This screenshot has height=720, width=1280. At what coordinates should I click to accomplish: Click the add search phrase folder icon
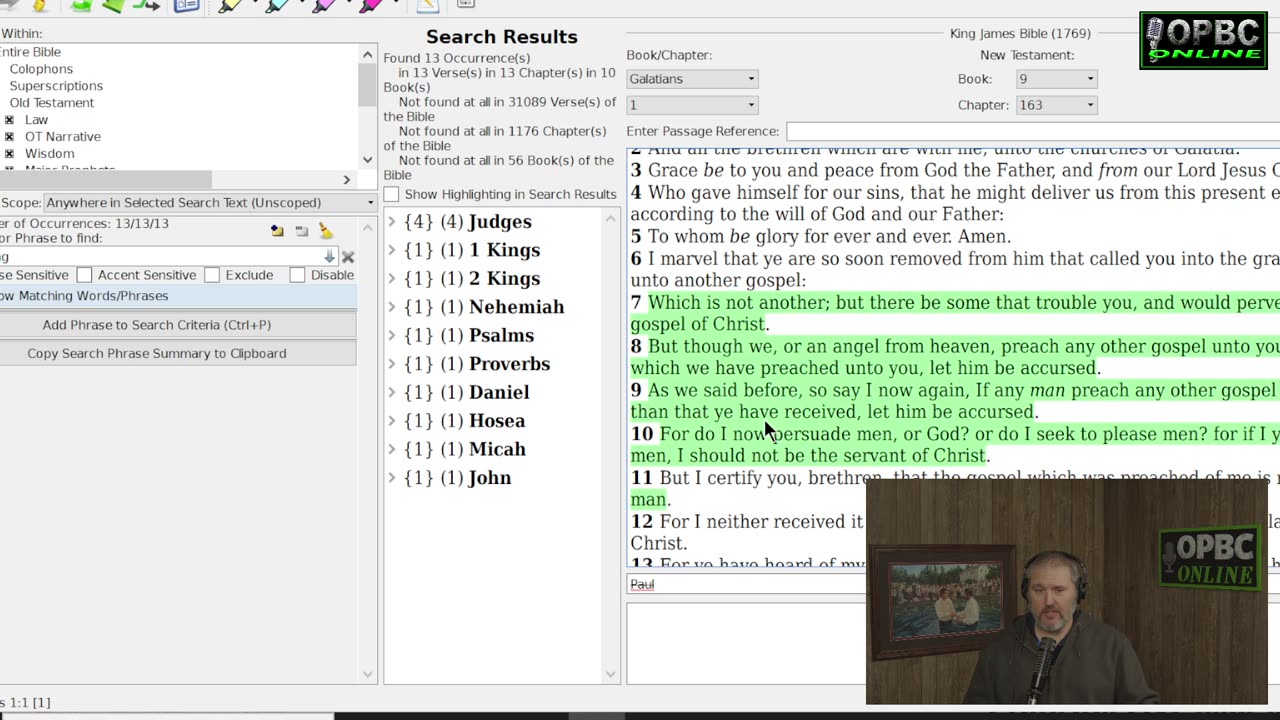point(277,231)
